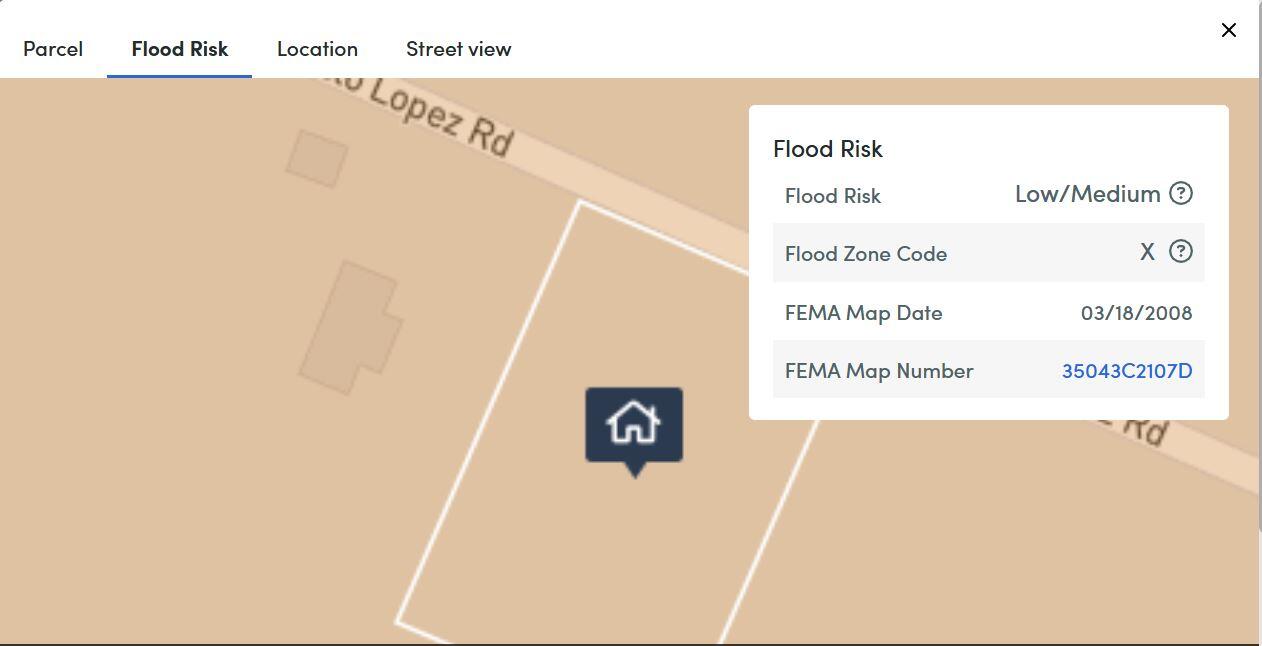Click the partial Rd label beside the panel
Viewport: 1262px width, 646px height.
[x=1143, y=430]
